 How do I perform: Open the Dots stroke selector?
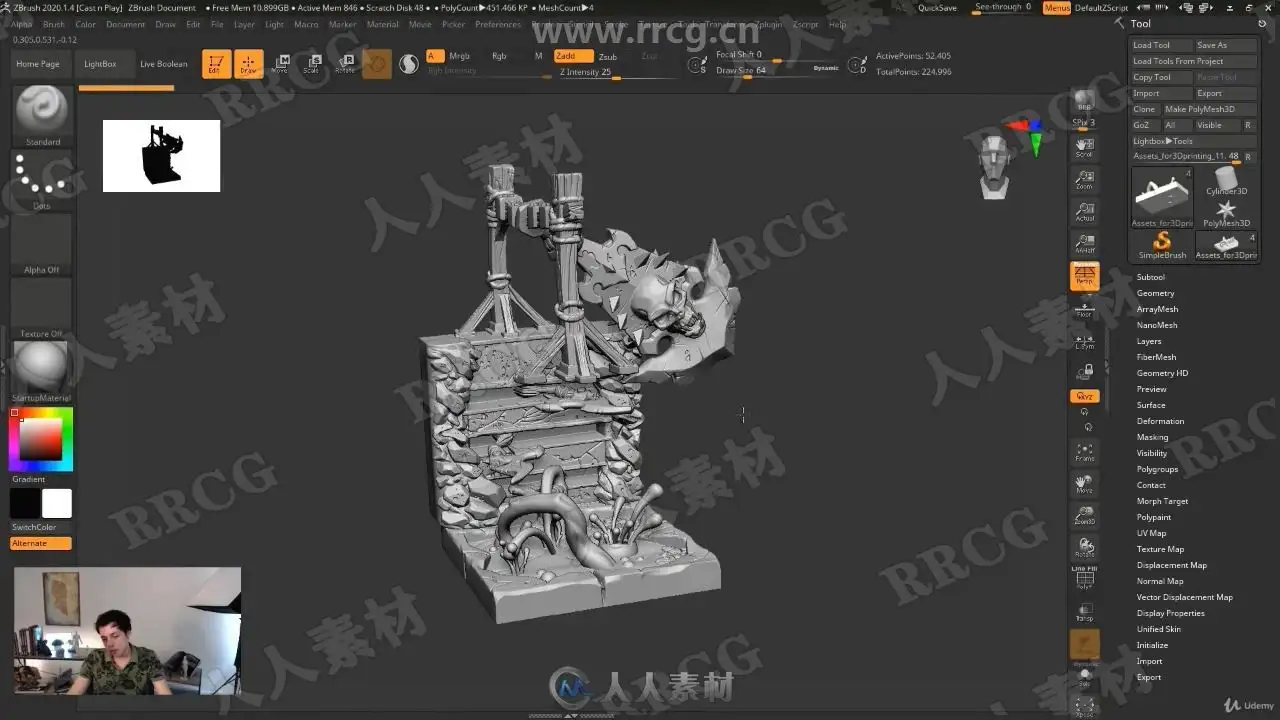tap(42, 179)
